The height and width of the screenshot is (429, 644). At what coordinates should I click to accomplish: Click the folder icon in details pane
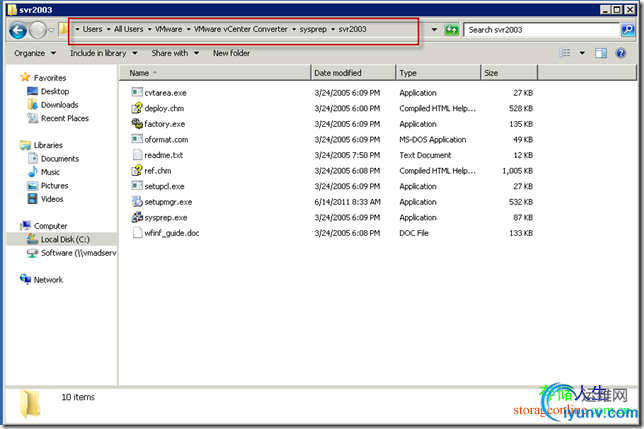[x=30, y=404]
